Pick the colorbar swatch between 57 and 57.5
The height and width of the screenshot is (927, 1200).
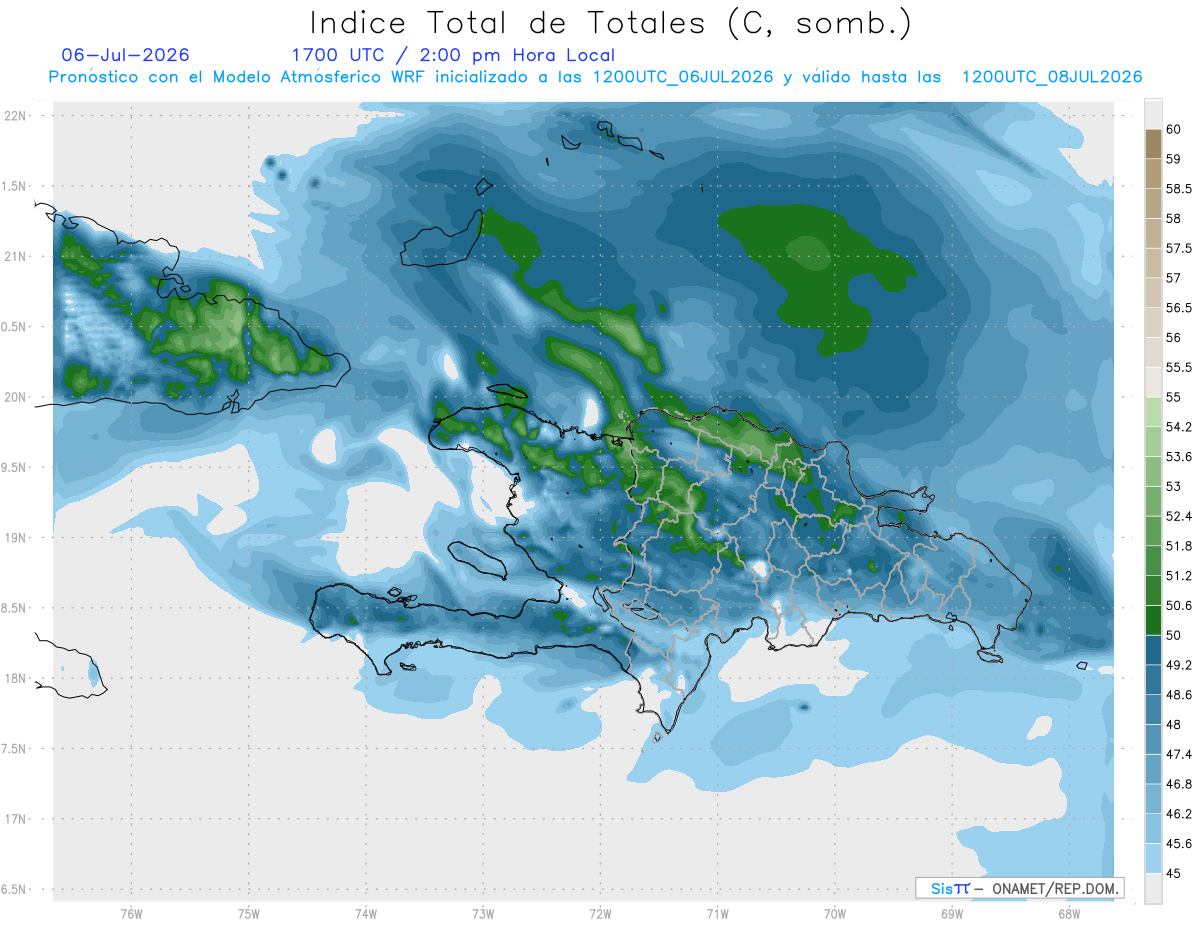click(x=1153, y=263)
